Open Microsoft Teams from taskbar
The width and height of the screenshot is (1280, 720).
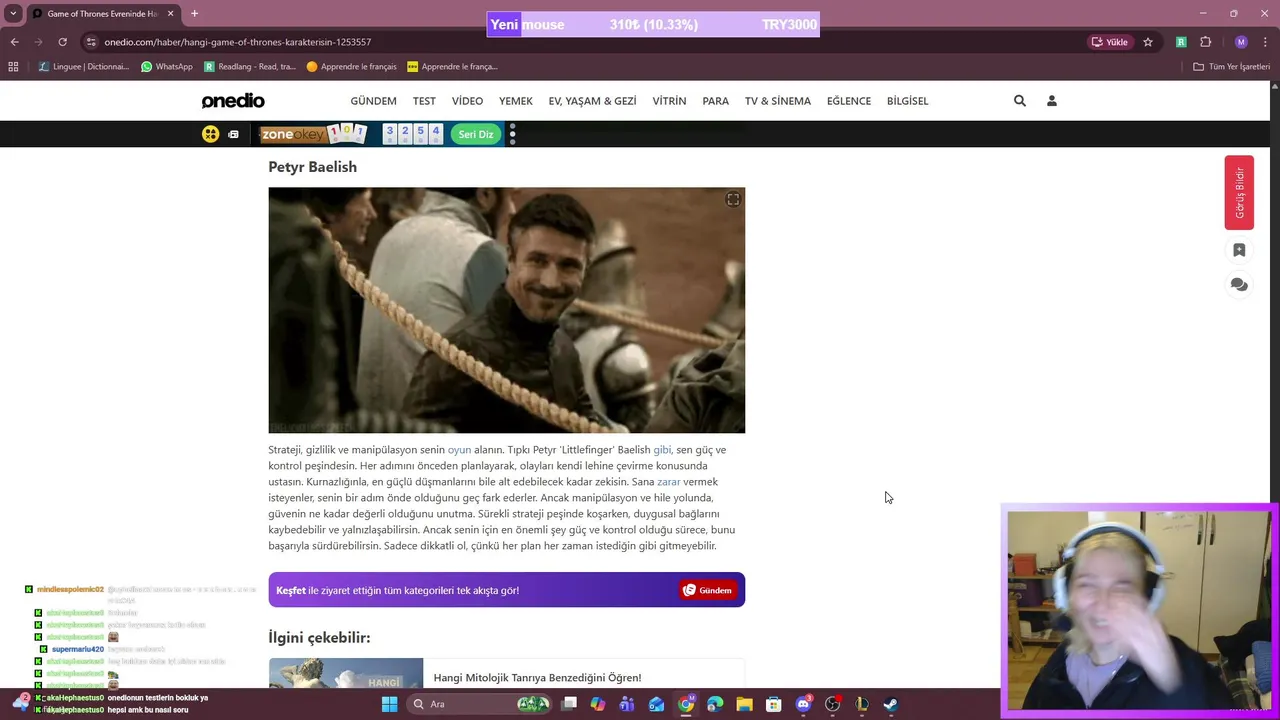point(627,704)
